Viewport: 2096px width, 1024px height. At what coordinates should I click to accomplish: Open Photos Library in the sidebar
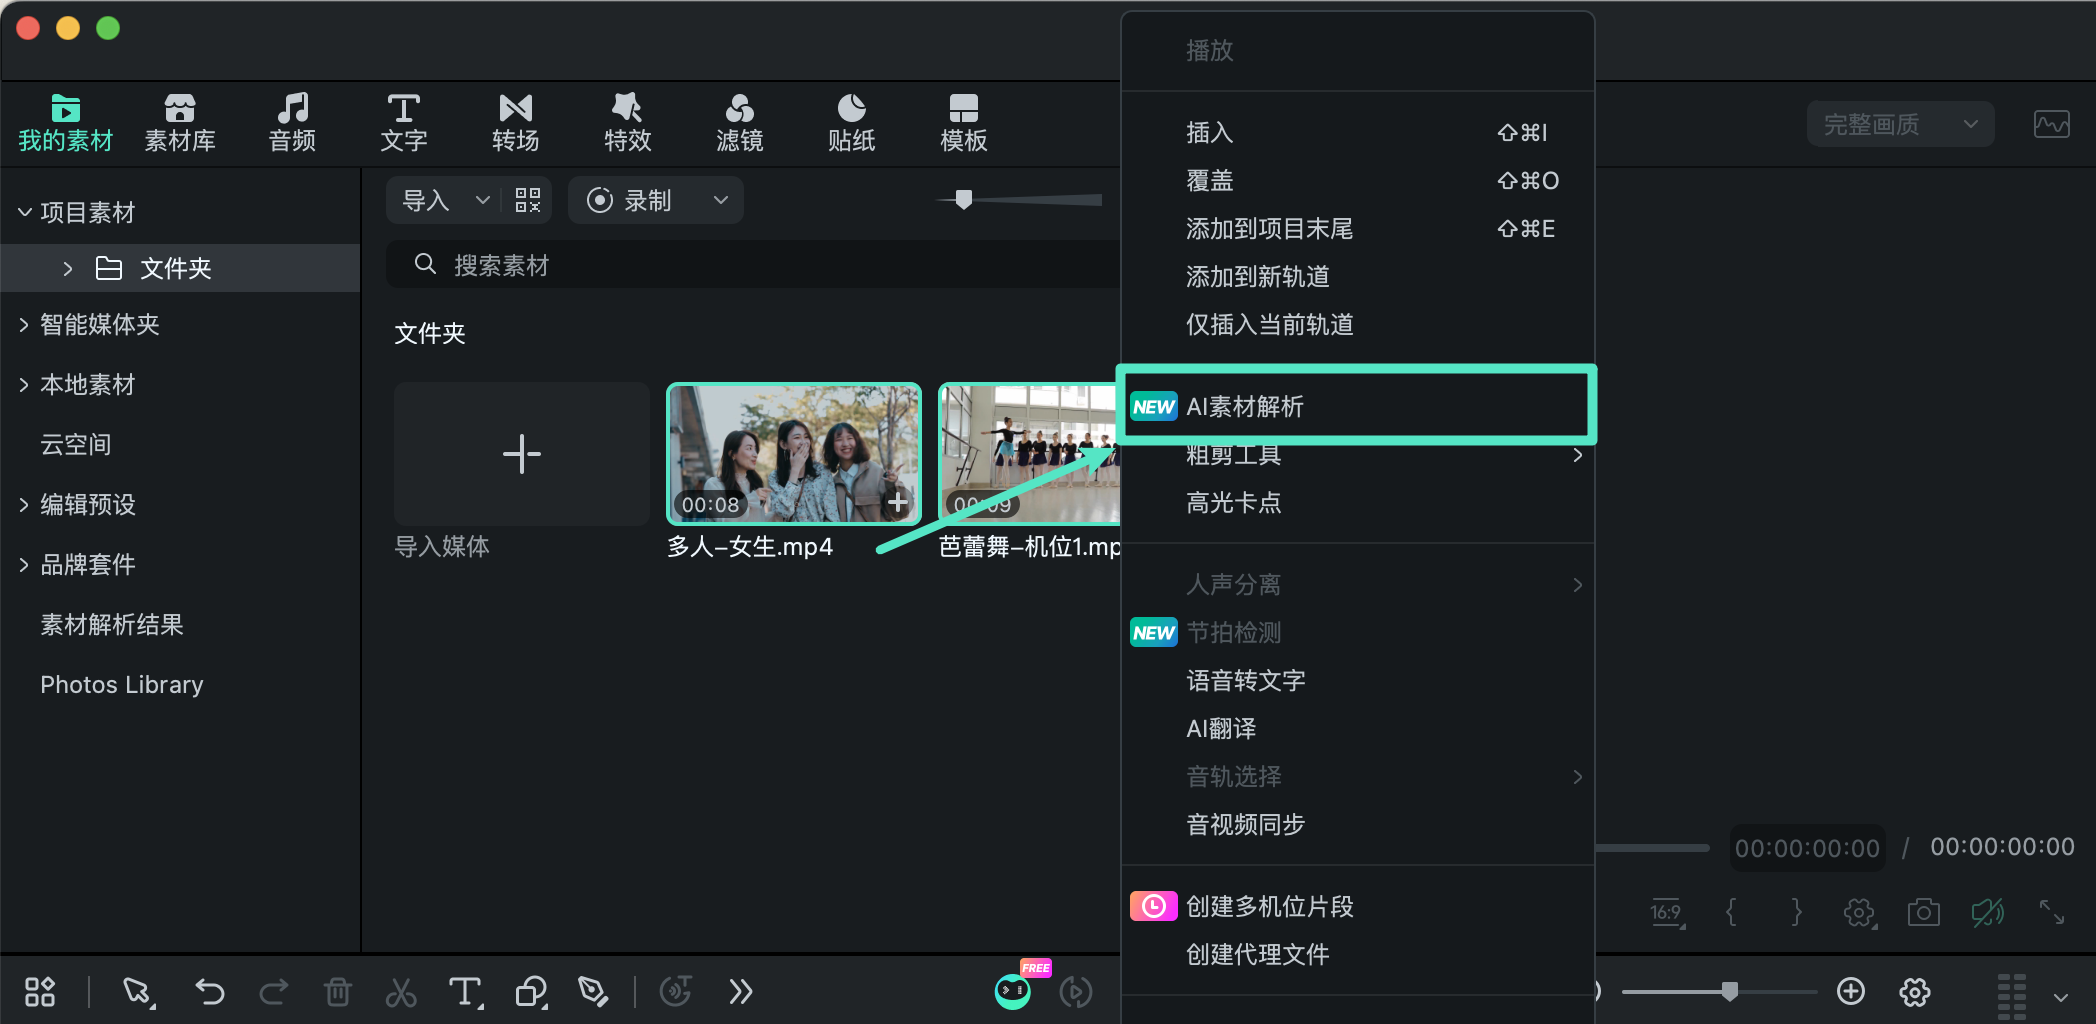click(122, 684)
